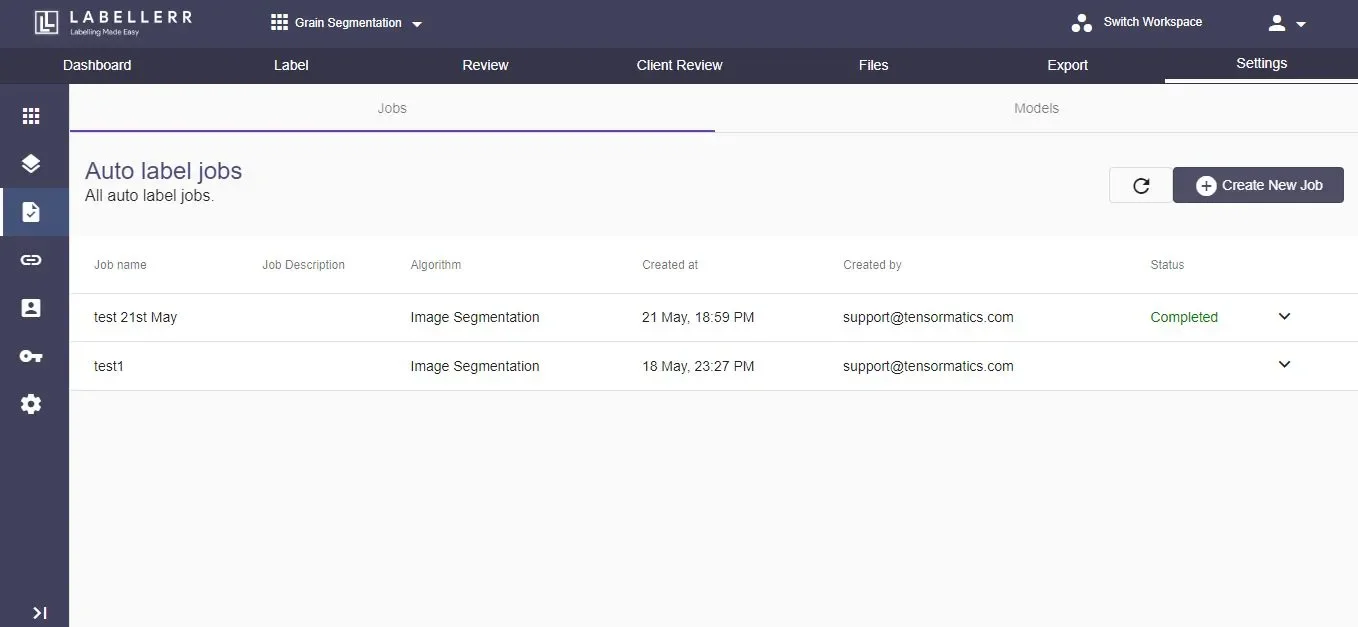Click support email in test1 row

pos(928,366)
